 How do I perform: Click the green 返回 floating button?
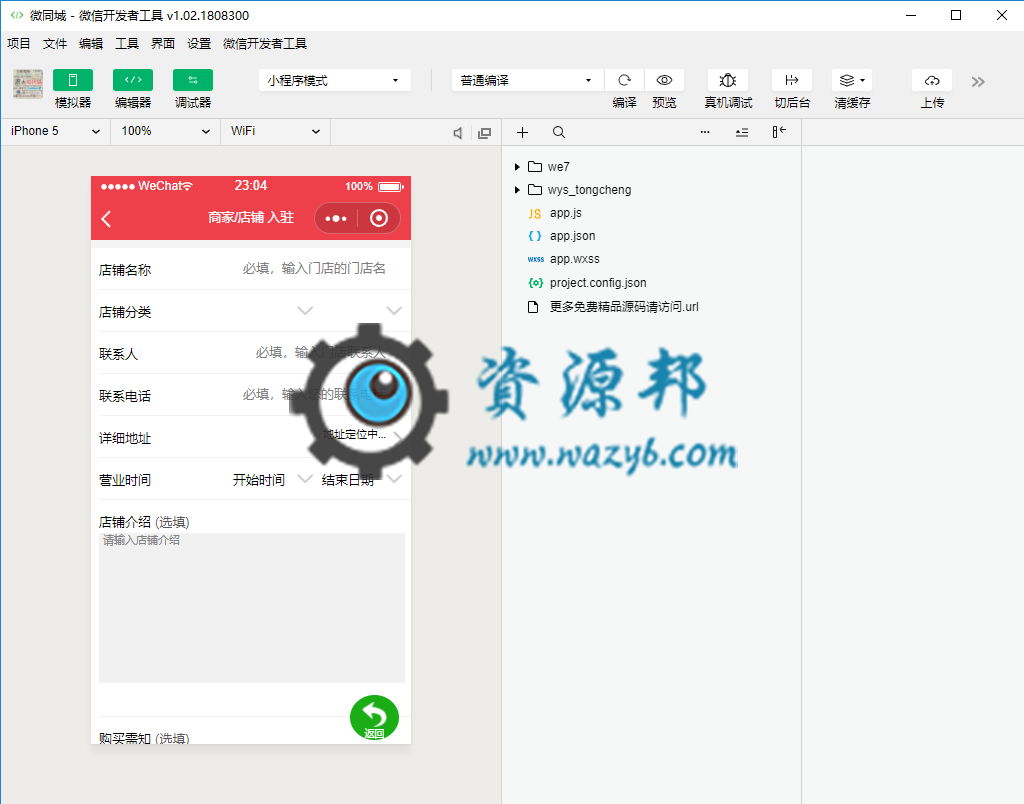pos(374,718)
